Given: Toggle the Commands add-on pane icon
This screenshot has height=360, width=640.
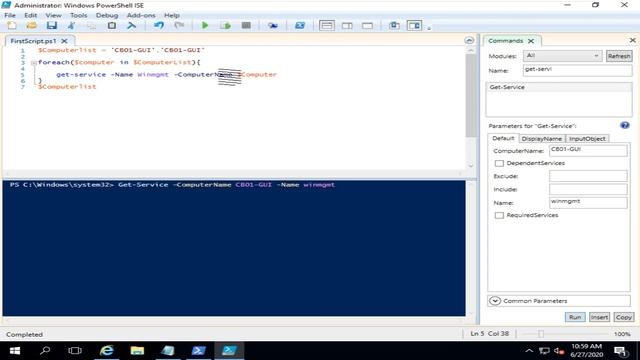Looking at the screenshot, I should pos(414,25).
